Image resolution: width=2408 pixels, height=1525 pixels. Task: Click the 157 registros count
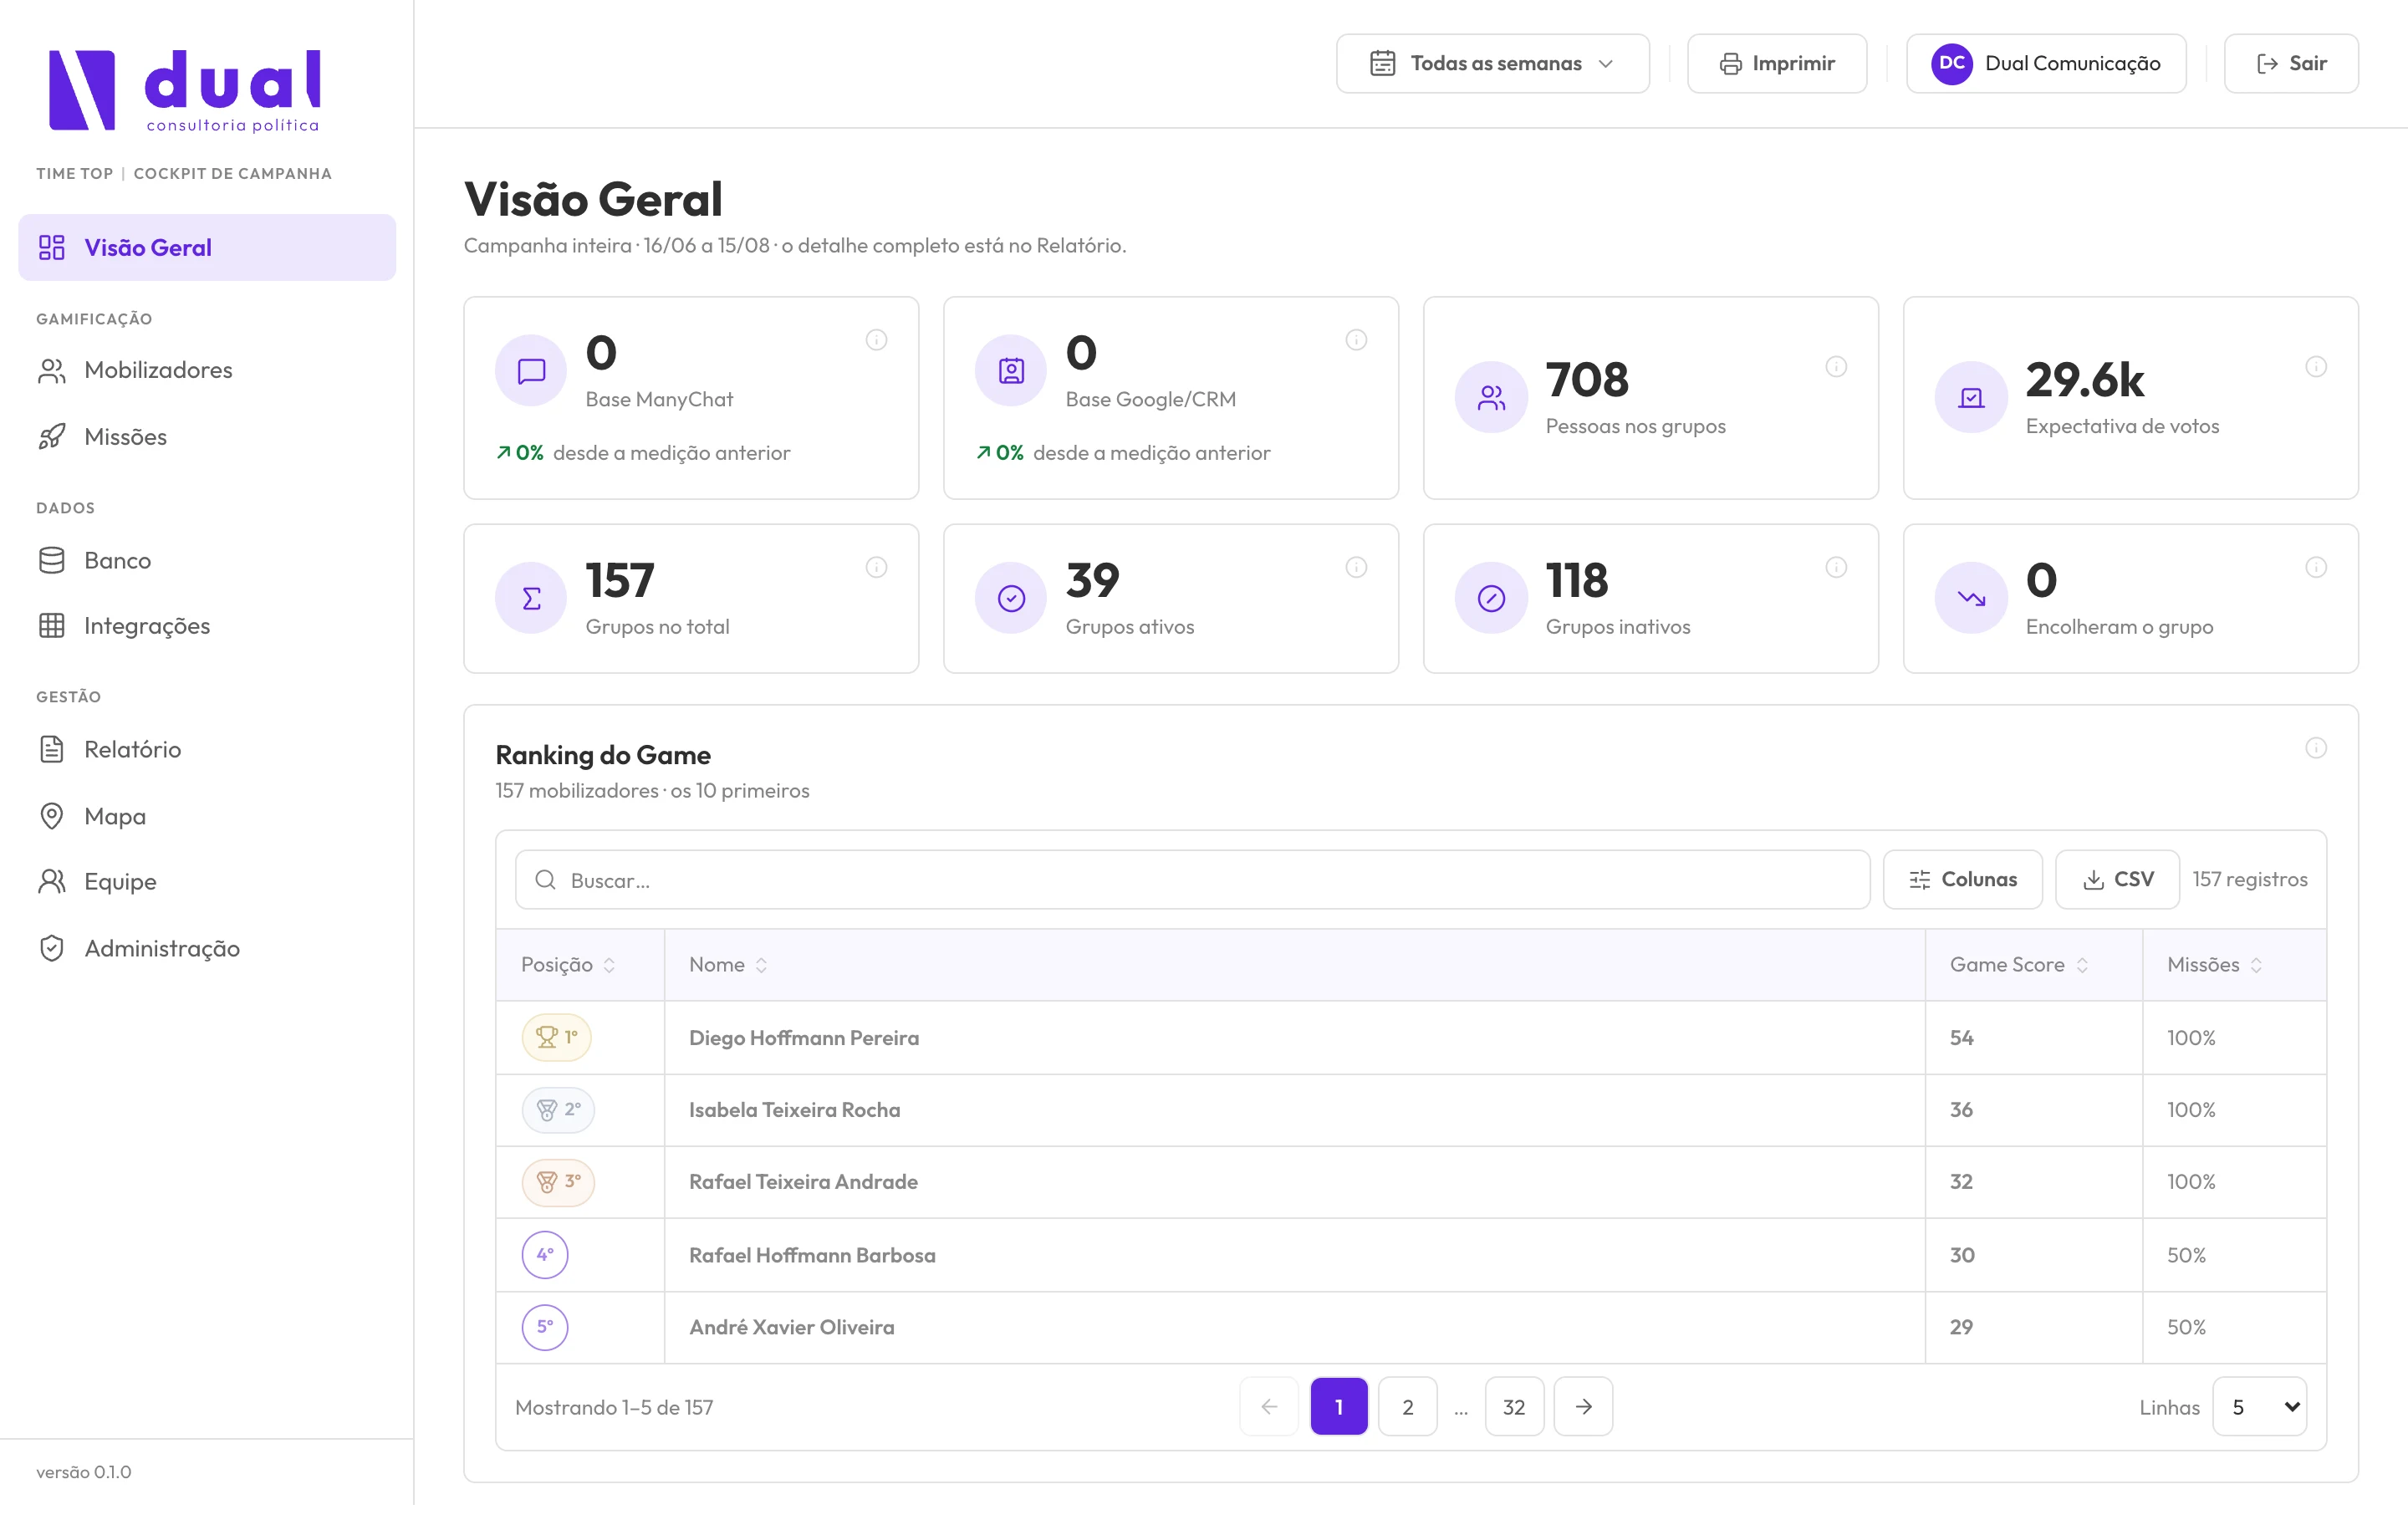coord(2250,880)
